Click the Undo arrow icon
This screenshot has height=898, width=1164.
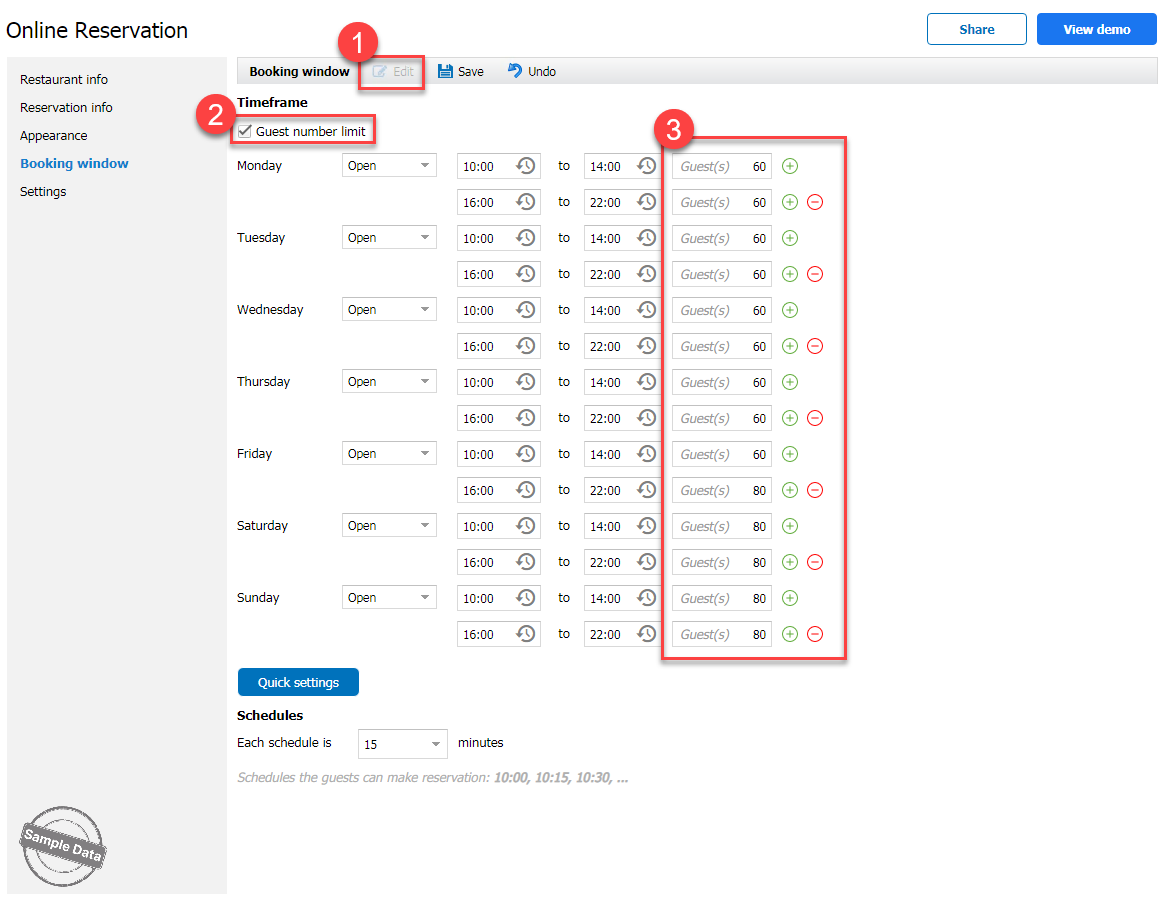pos(515,71)
